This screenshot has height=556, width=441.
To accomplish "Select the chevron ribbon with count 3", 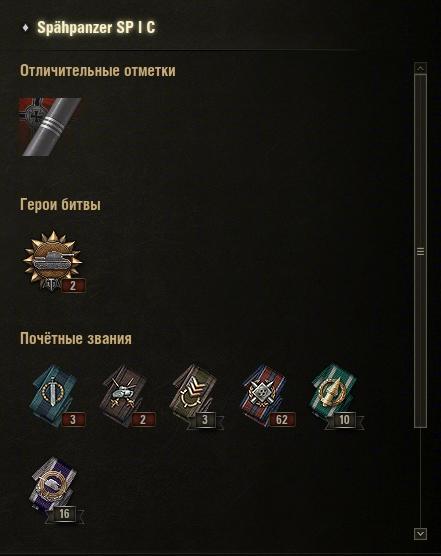I will 195,396.
